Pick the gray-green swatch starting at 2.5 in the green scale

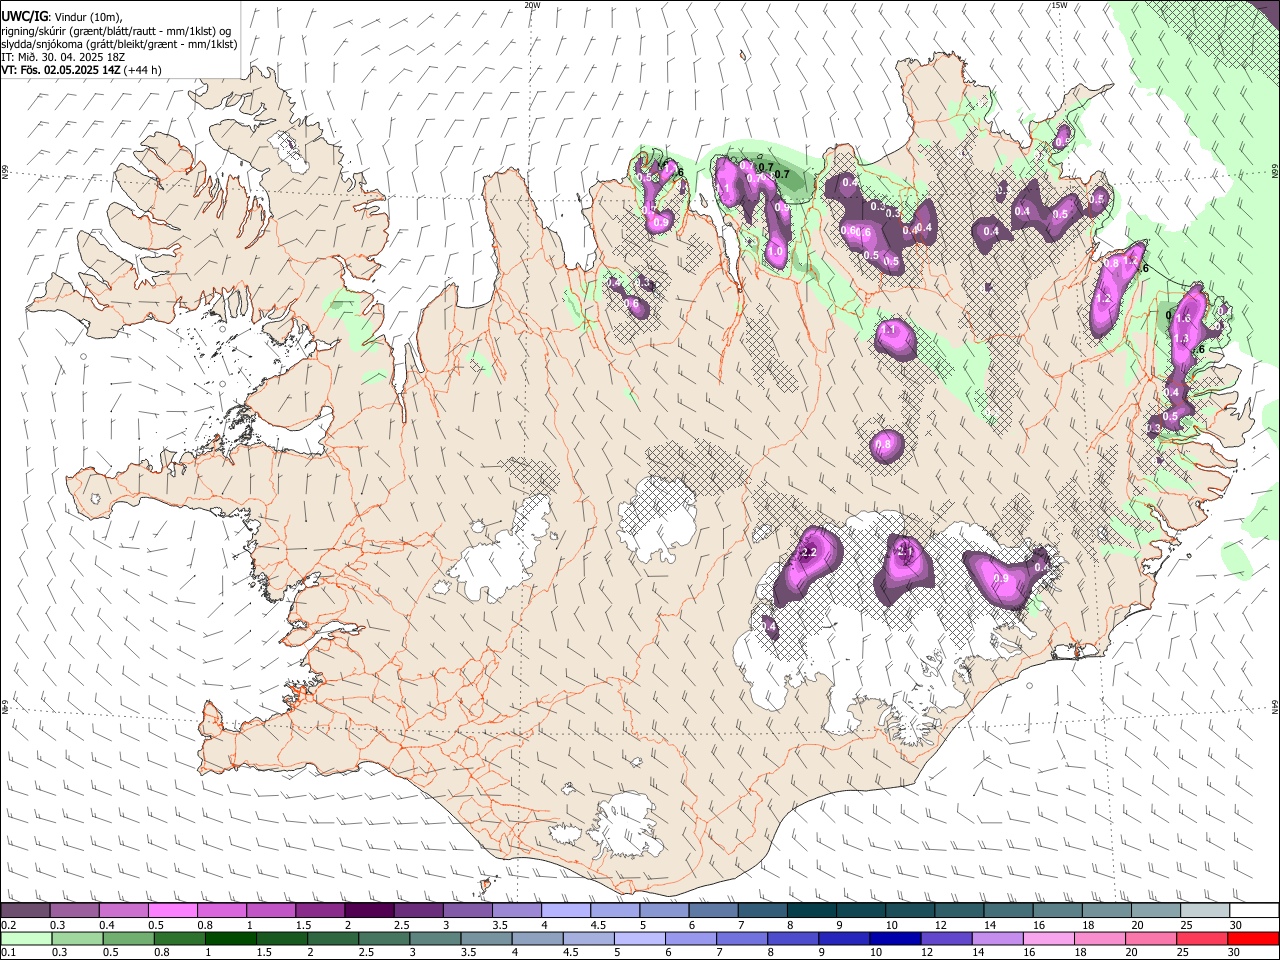(384, 938)
